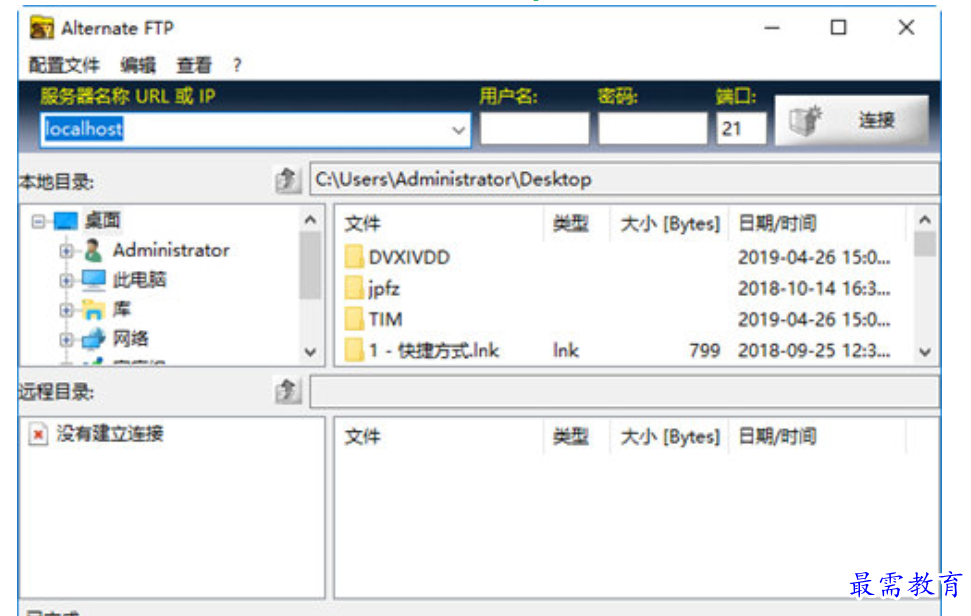Sort remote list by 文件 column header
The width and height of the screenshot is (971, 616).
(x=440, y=436)
